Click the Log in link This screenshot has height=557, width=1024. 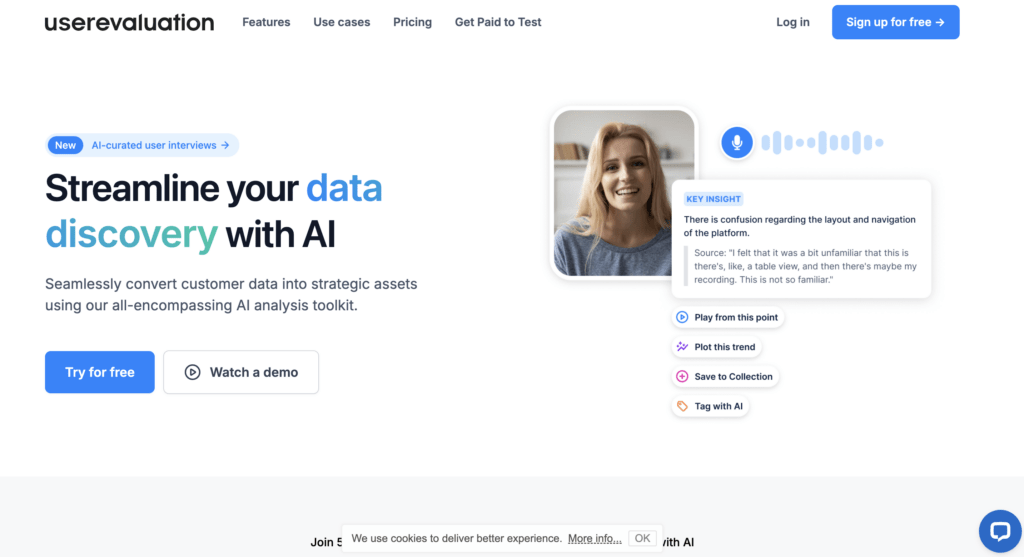[x=792, y=22]
